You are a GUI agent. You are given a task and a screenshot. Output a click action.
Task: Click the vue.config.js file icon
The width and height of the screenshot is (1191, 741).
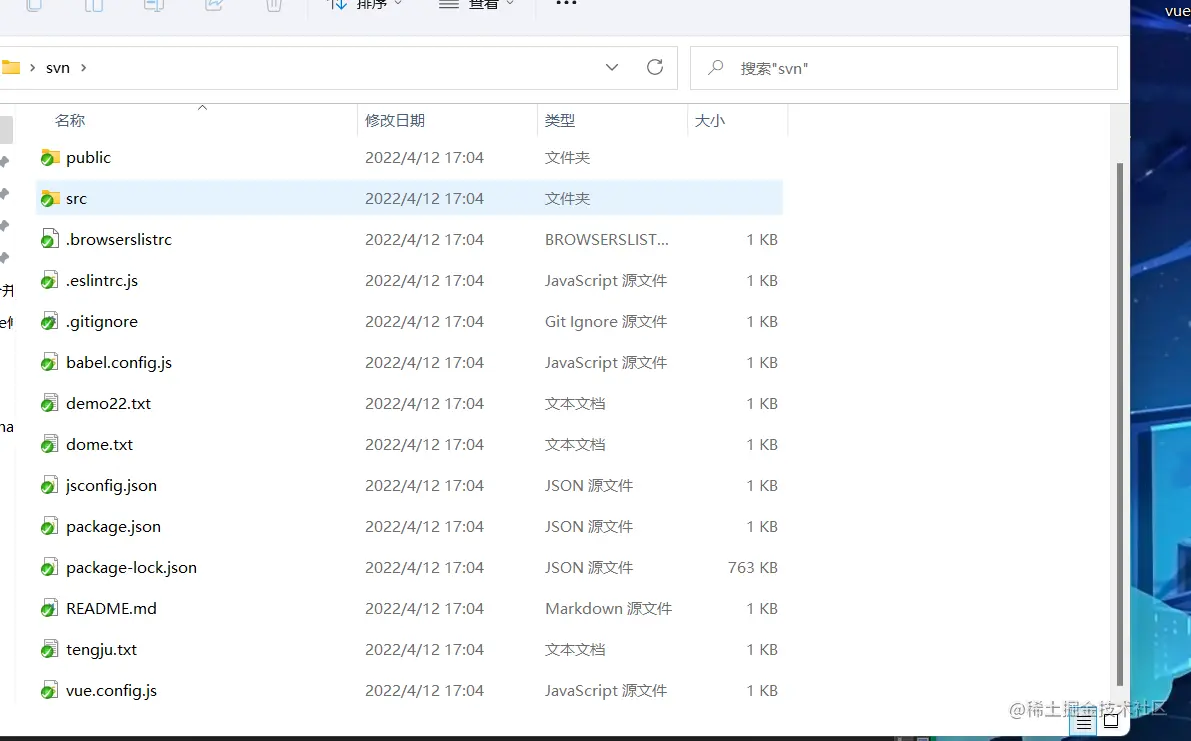49,690
